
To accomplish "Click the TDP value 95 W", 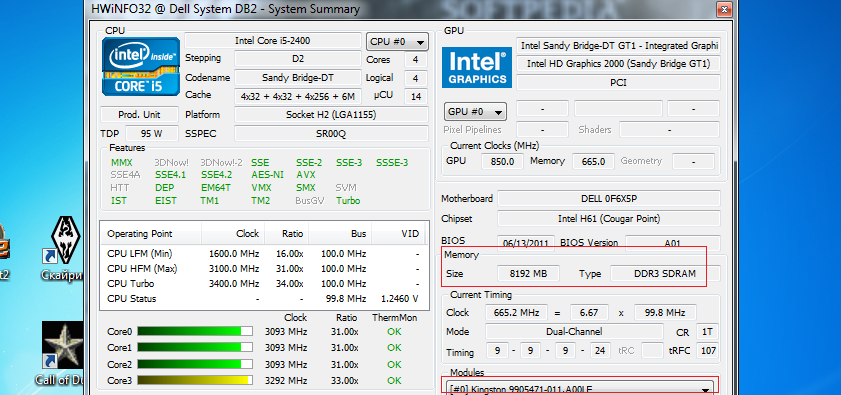I will pyautogui.click(x=152, y=134).
